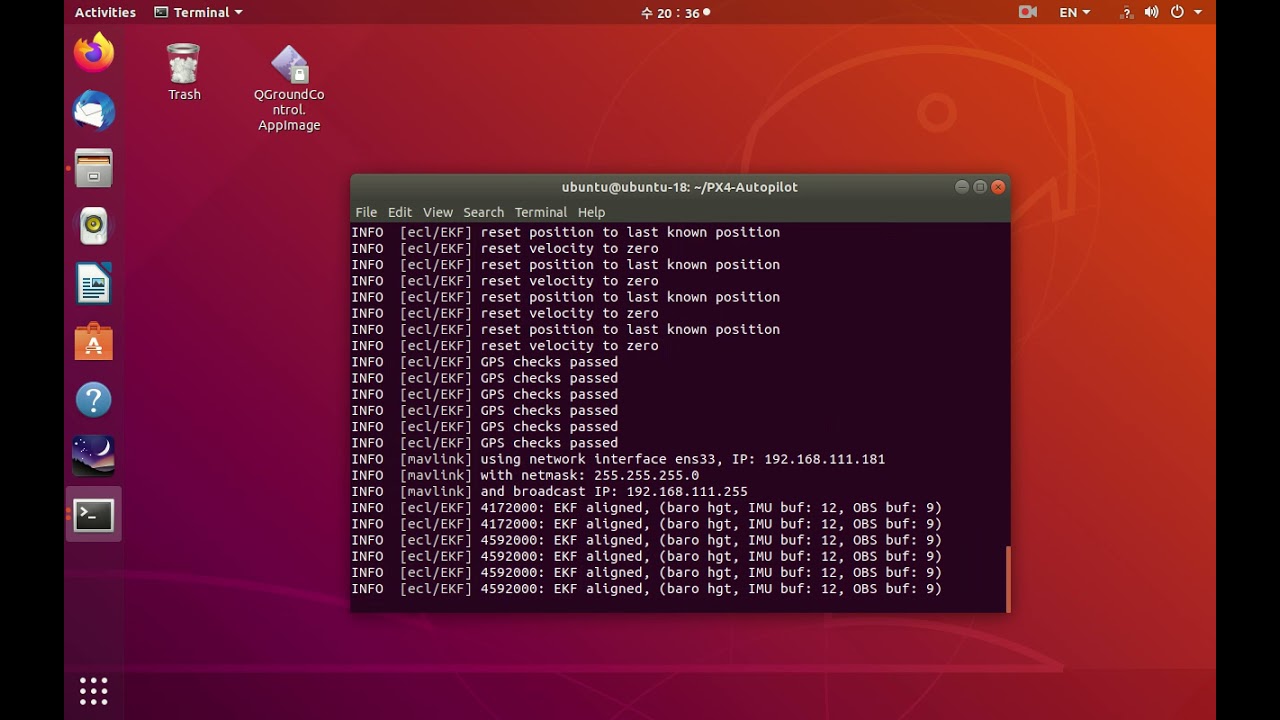Open the network status icon
Image resolution: width=1280 pixels, height=720 pixels.
[1127, 12]
